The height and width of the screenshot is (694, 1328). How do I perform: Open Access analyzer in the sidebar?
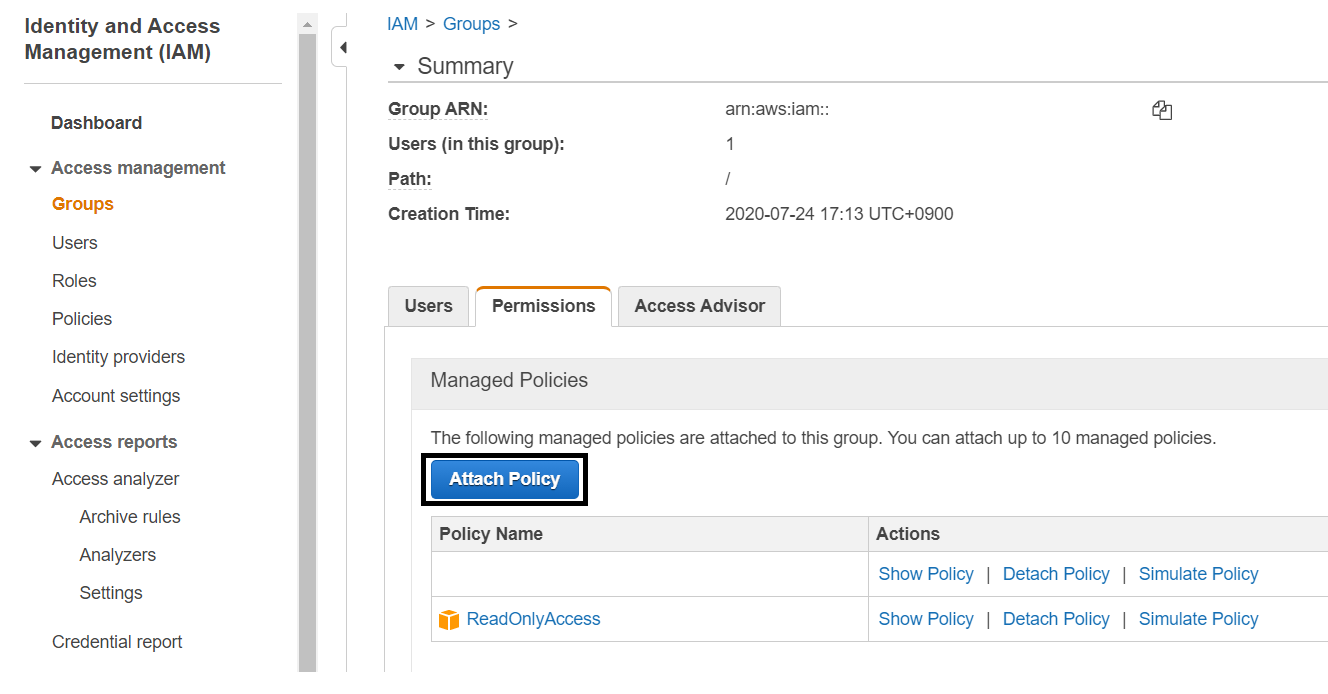coord(115,479)
